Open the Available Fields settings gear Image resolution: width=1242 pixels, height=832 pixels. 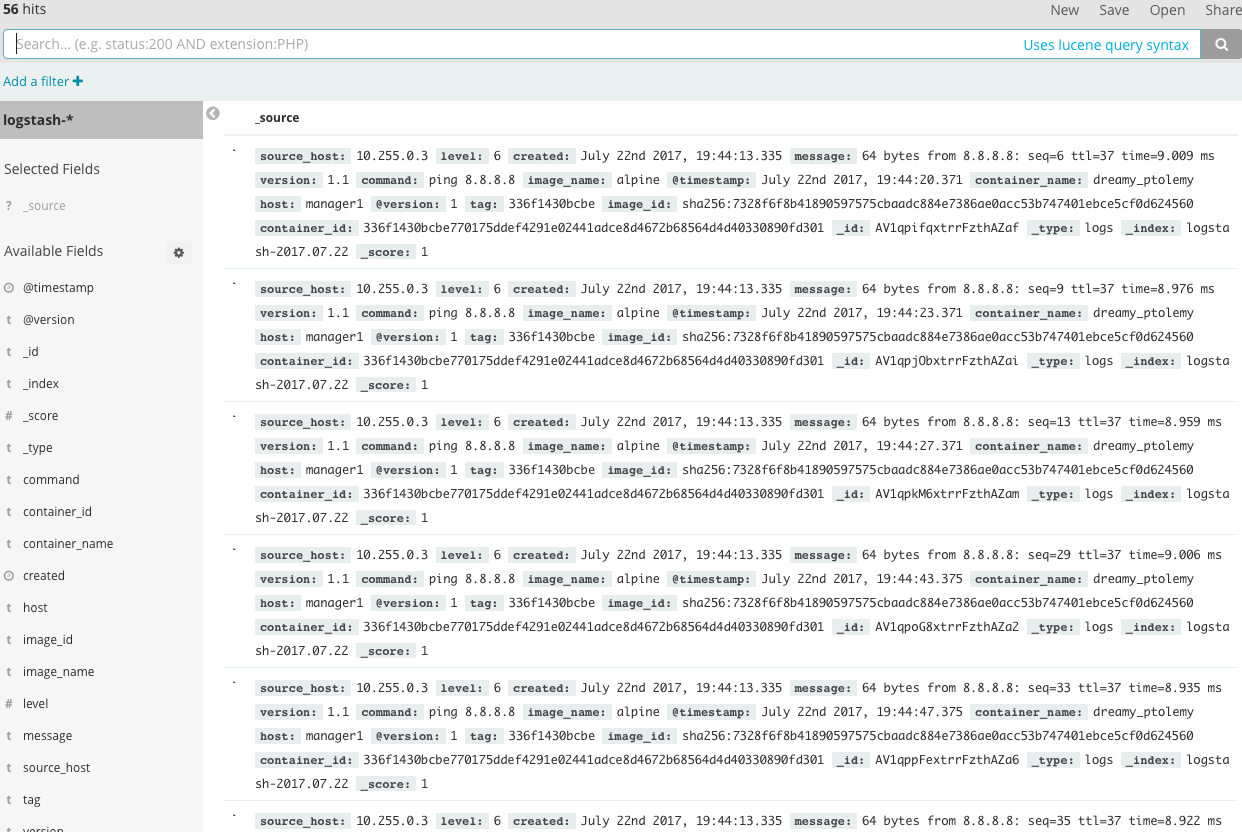pos(179,253)
